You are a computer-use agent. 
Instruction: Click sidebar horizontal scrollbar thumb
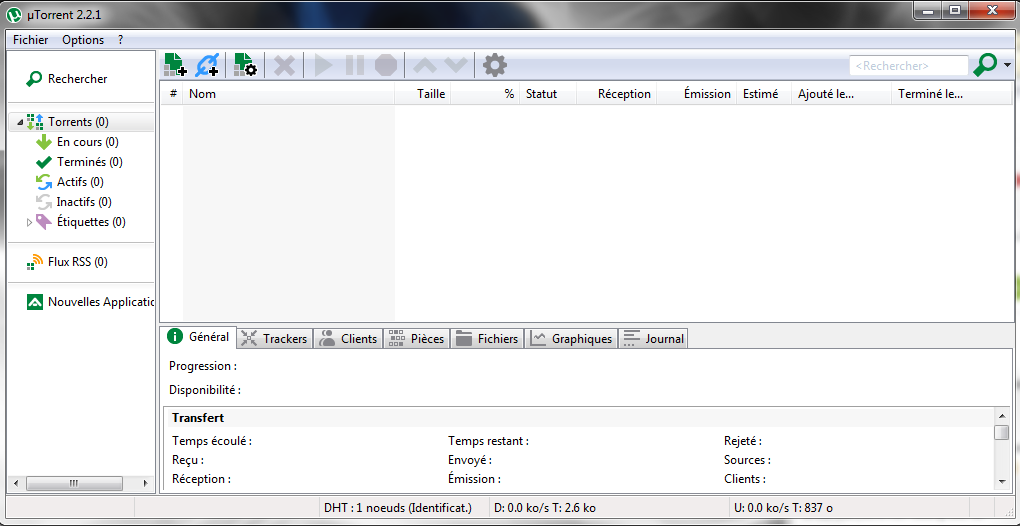tap(74, 483)
